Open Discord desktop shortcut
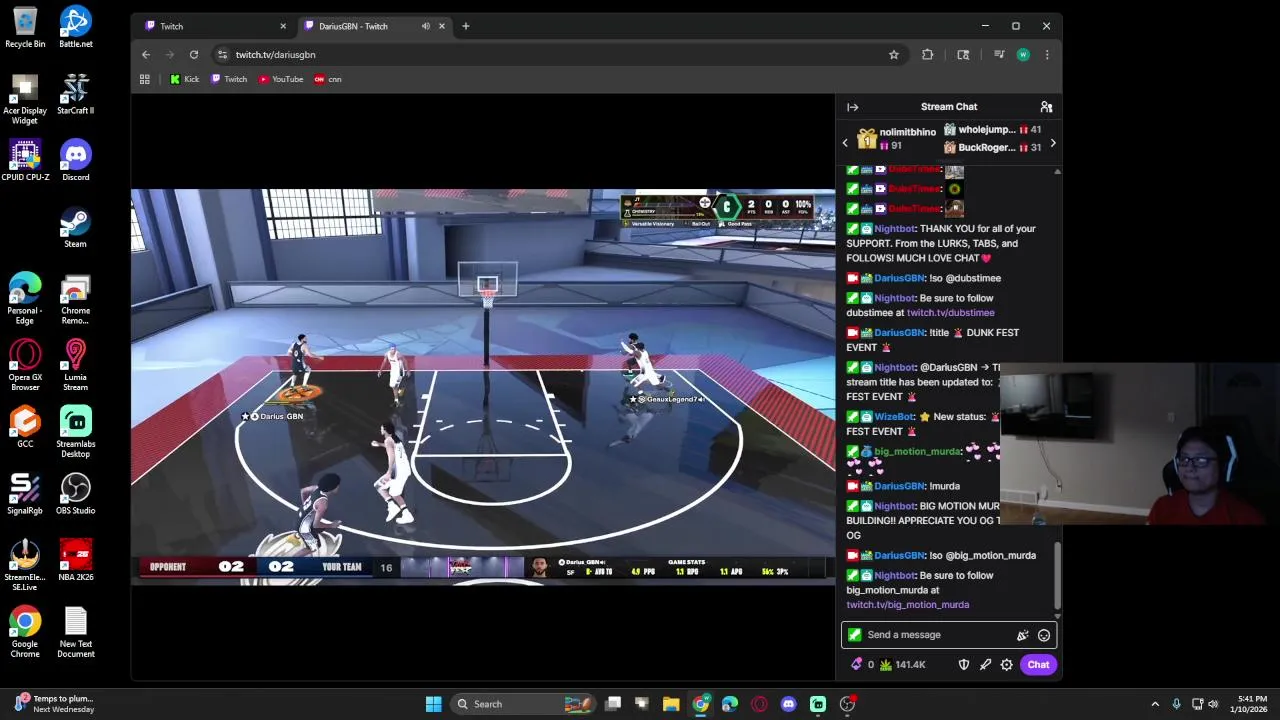 pyautogui.click(x=76, y=160)
